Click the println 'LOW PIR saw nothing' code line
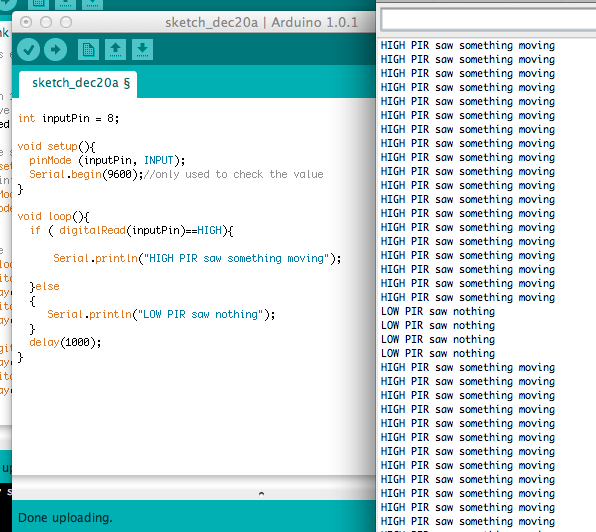The width and height of the screenshot is (596, 532). point(161,315)
